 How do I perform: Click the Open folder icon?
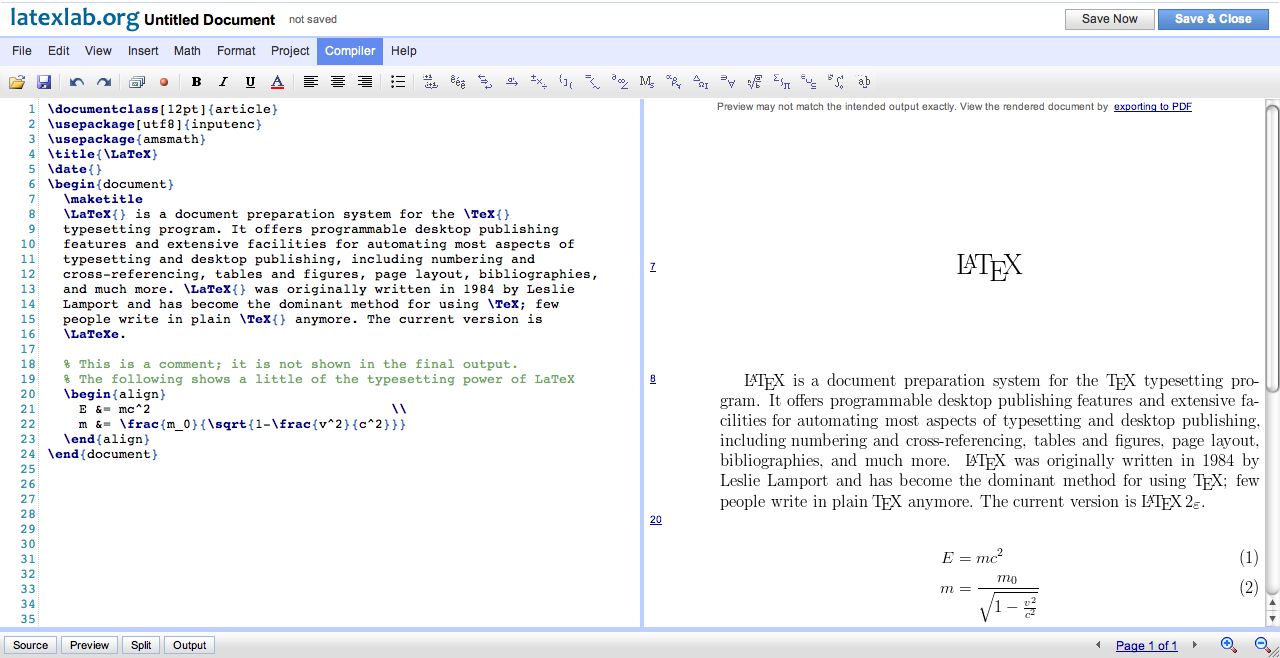(17, 82)
